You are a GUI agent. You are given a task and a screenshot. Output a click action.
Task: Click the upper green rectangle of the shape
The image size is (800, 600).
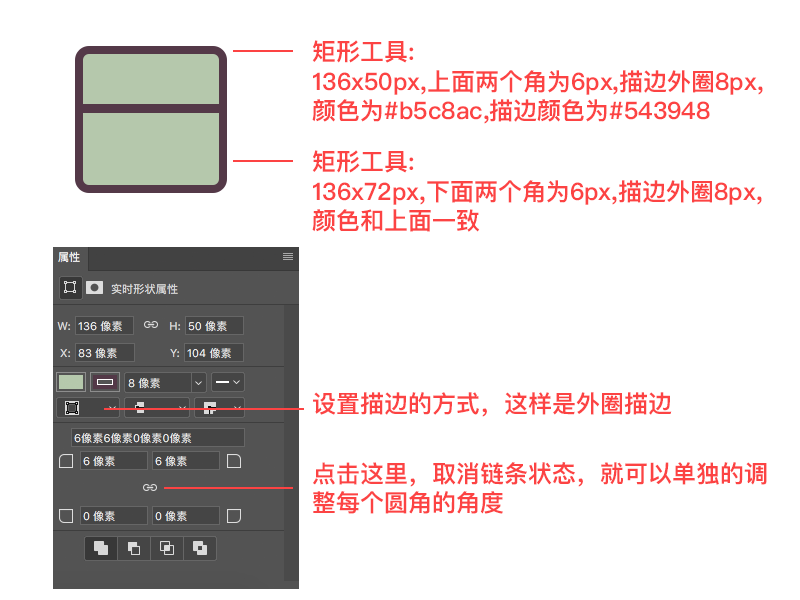click(x=151, y=79)
